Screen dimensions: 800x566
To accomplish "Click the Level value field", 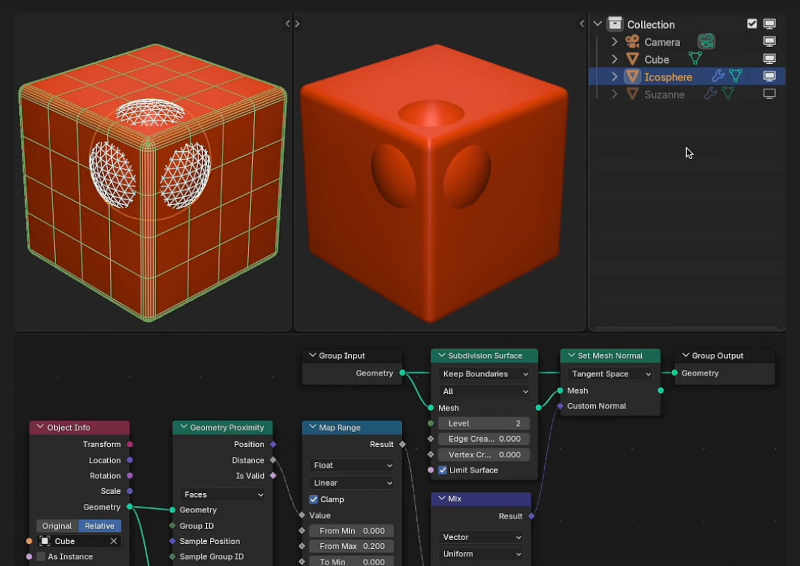I will [x=484, y=424].
